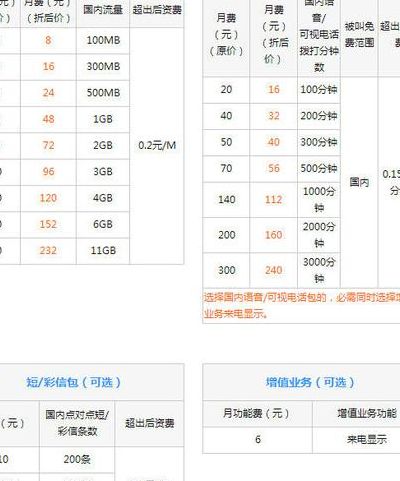Select the 500分钟 voice plan cell
Image resolution: width=400 pixels, height=481 pixels.
coord(319,169)
